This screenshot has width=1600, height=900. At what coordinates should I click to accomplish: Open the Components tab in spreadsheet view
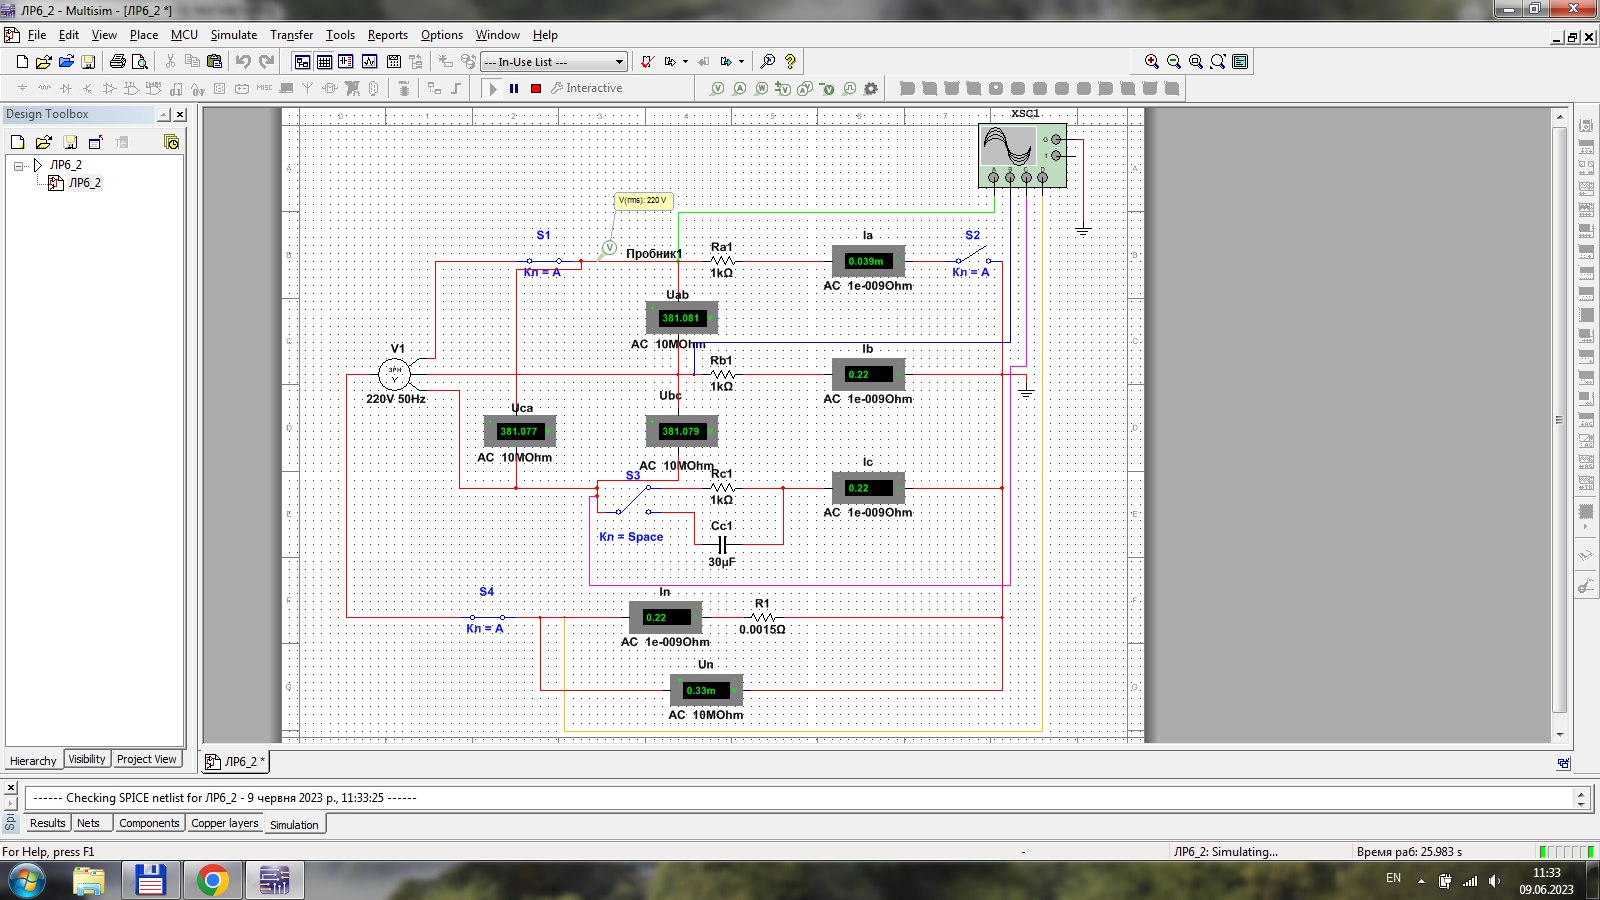(x=149, y=823)
